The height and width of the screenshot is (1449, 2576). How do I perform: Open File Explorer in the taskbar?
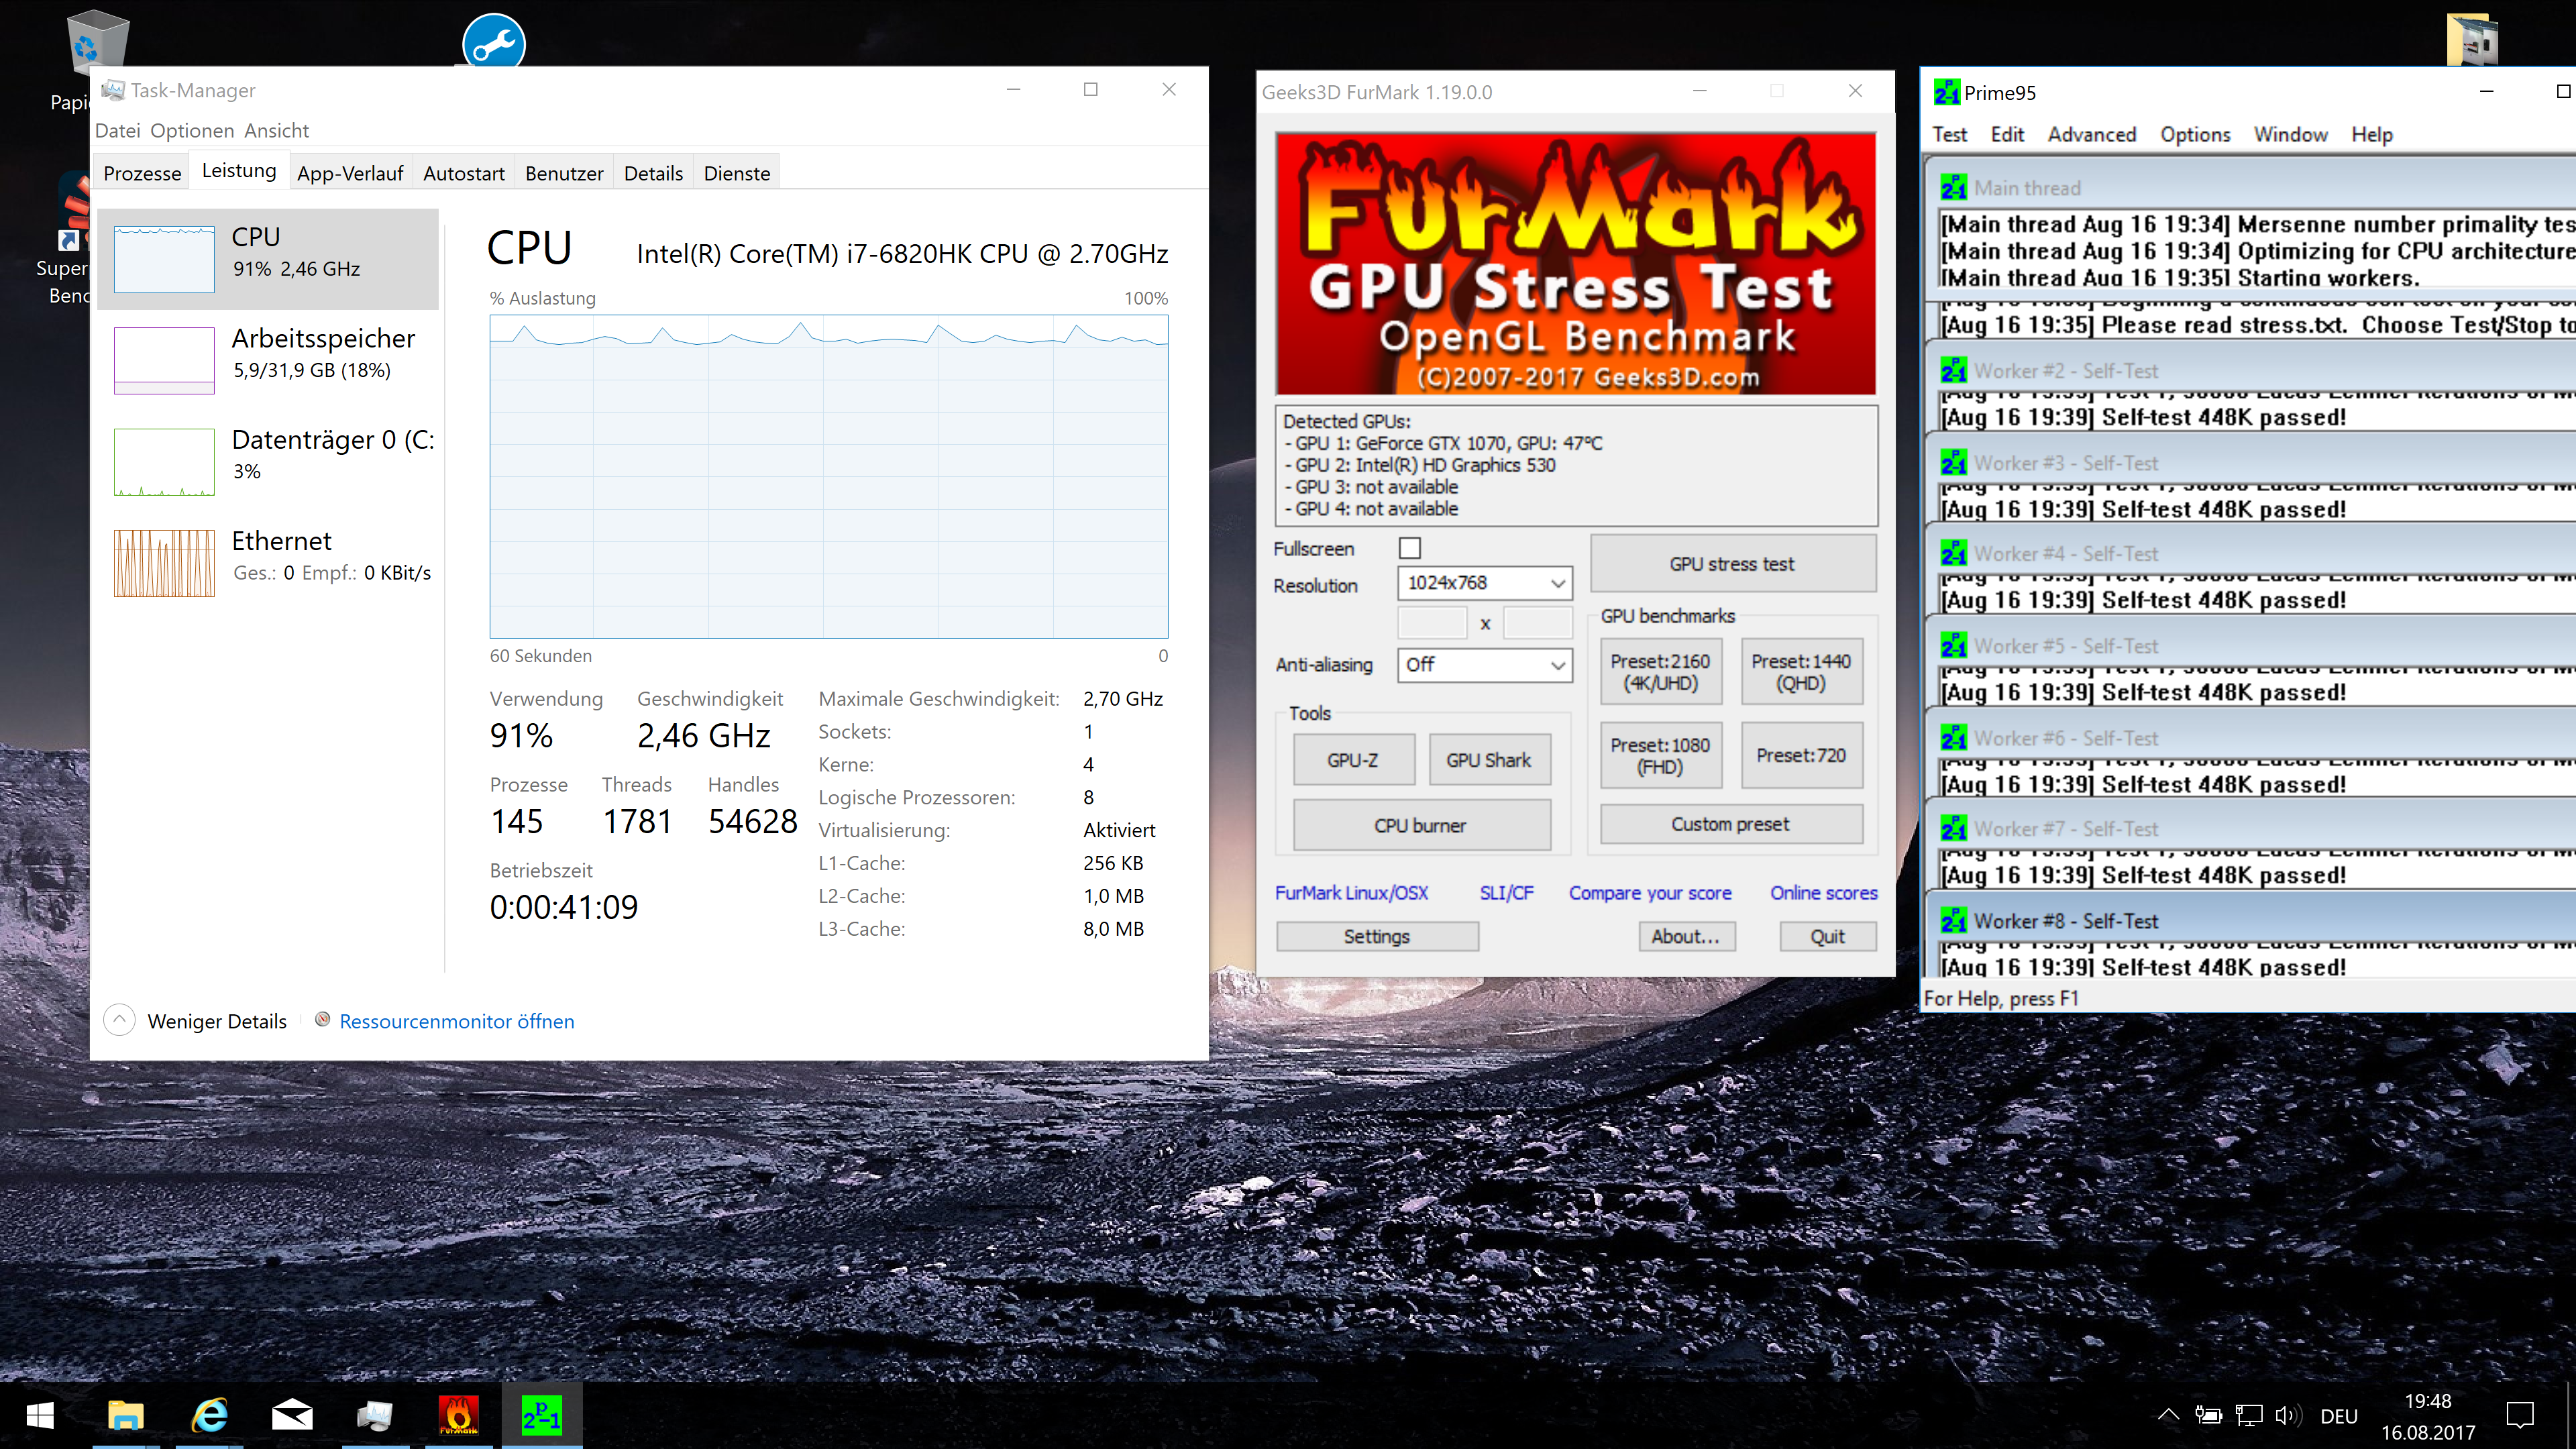(x=126, y=1415)
